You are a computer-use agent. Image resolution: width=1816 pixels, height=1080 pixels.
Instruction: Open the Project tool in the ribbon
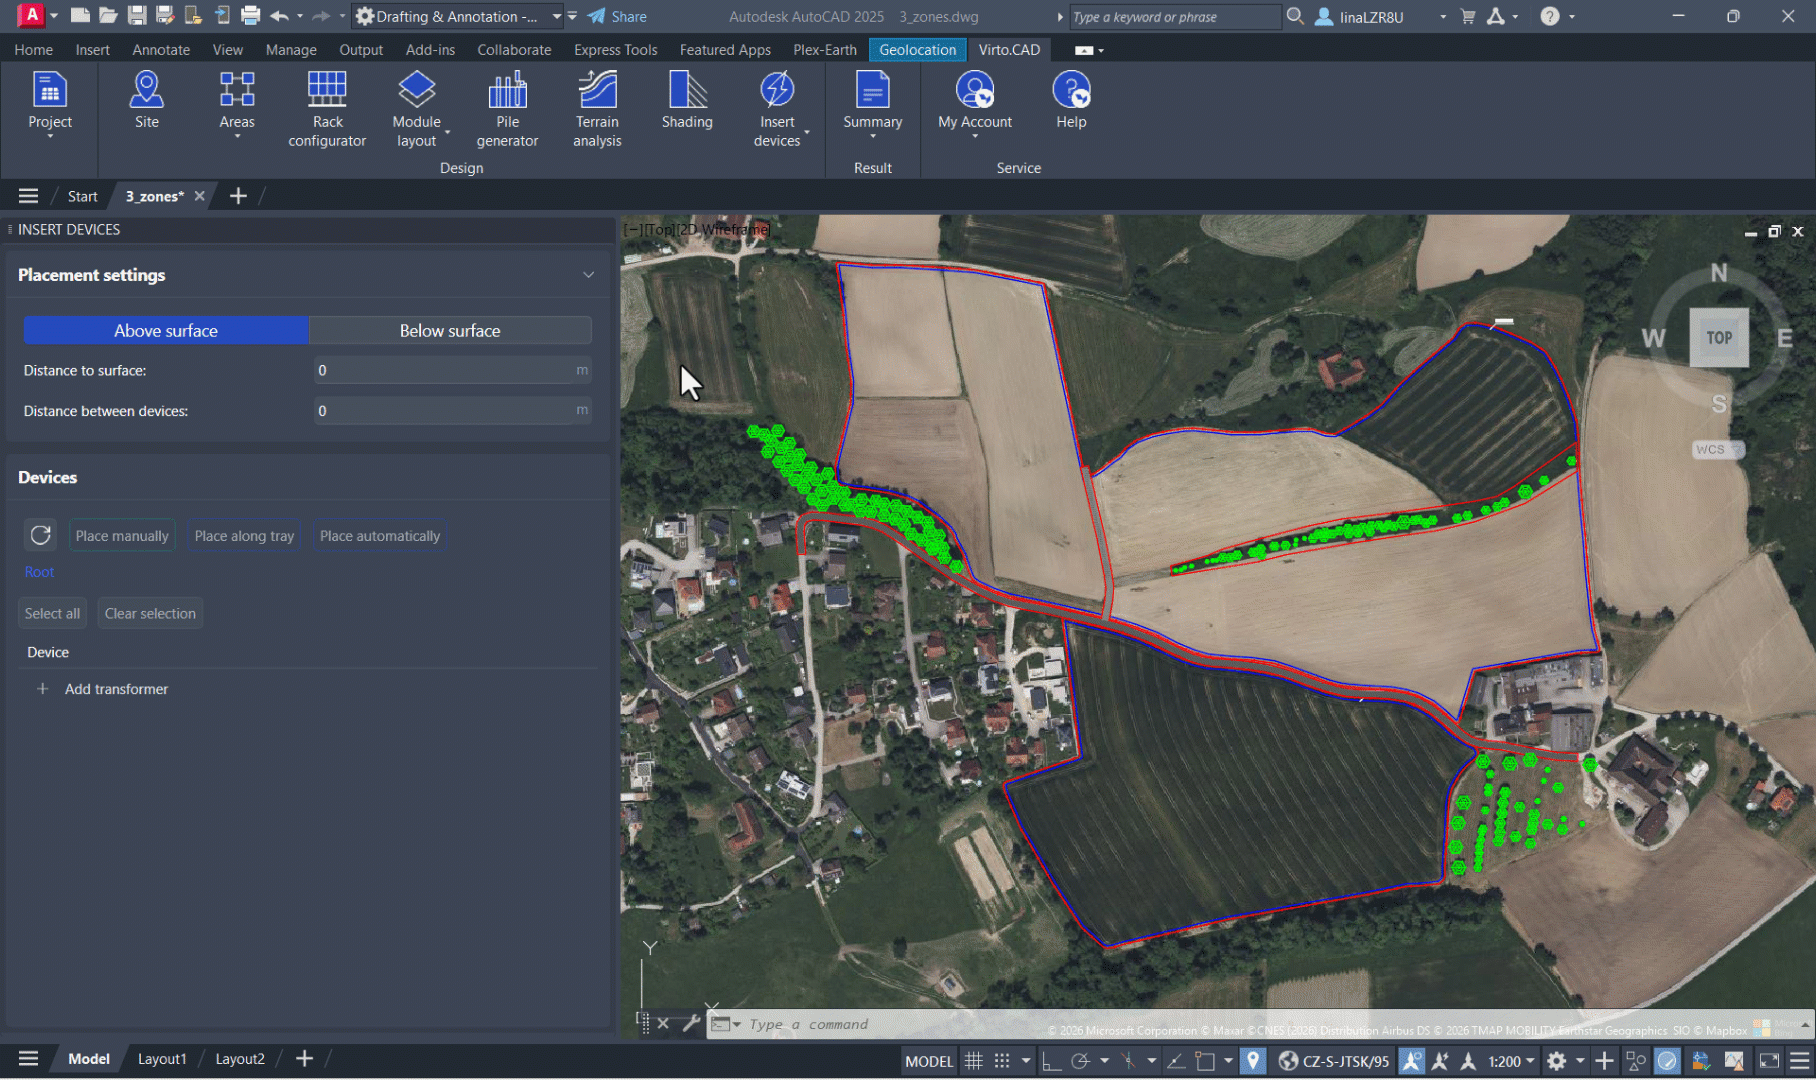click(50, 102)
